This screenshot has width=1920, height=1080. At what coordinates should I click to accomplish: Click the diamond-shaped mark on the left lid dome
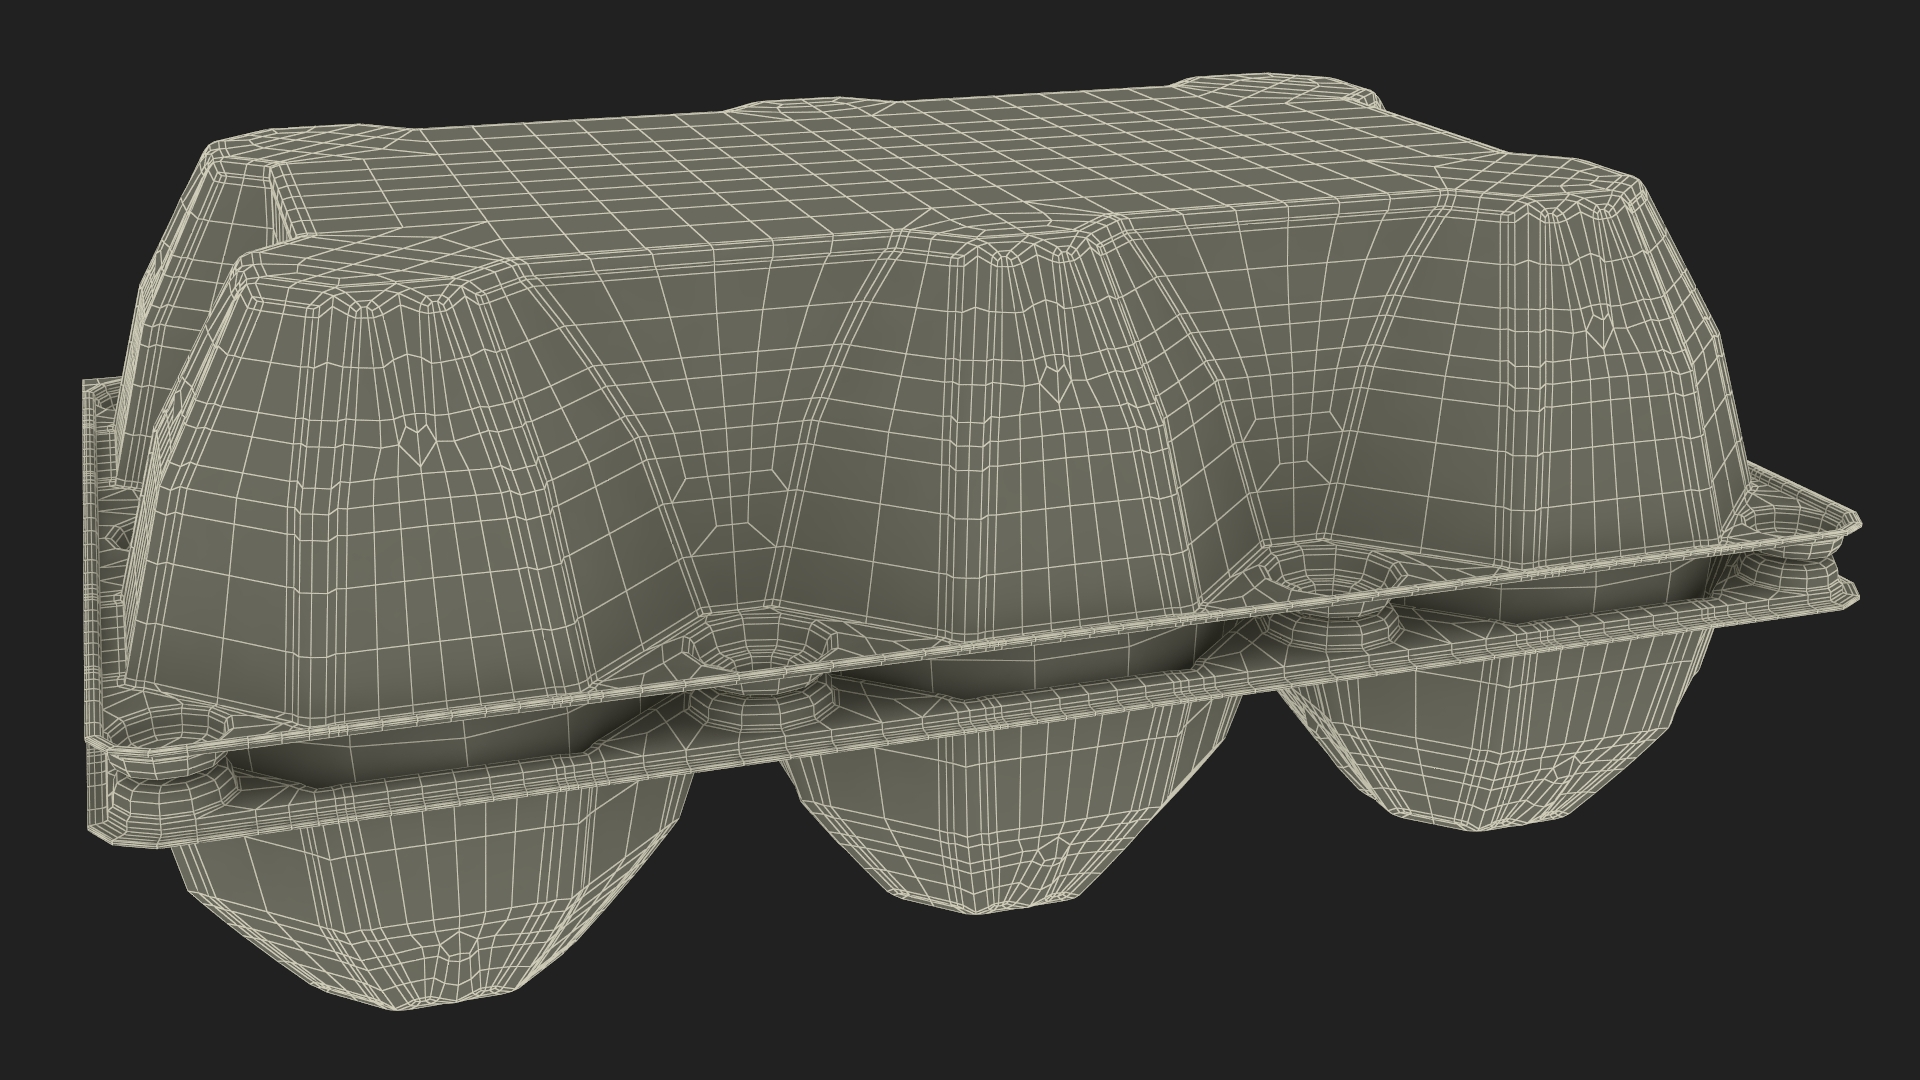417,442
